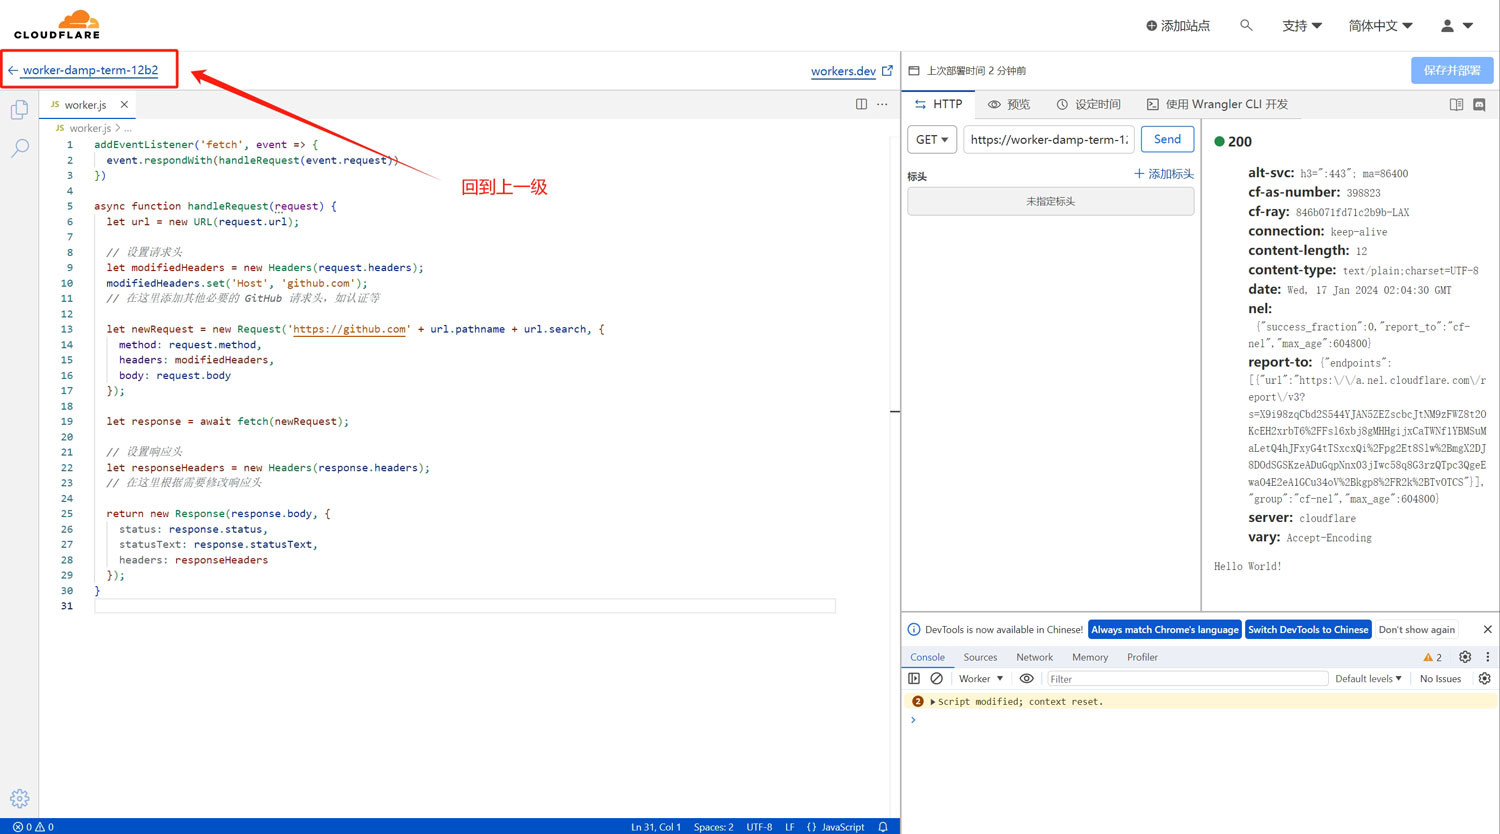This screenshot has width=1500, height=834.
Task: Click No Issues in console toolbar
Action: (x=1440, y=678)
